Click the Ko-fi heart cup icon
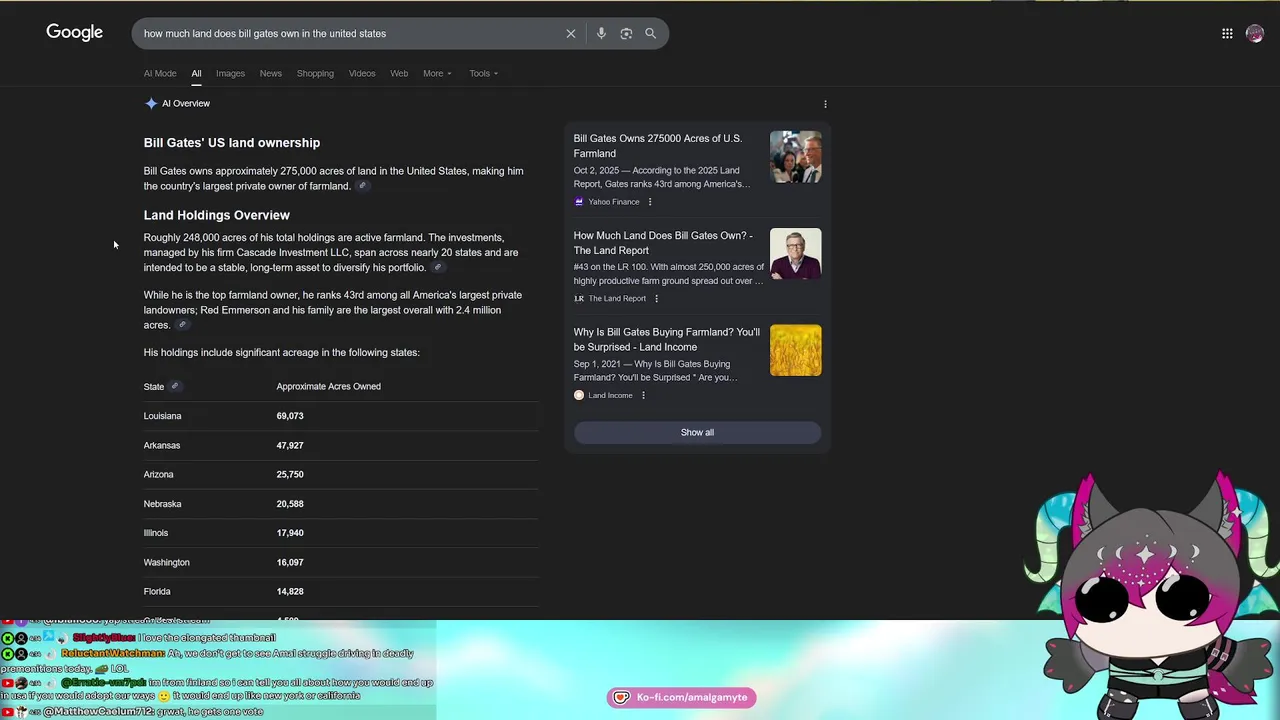 pos(621,697)
